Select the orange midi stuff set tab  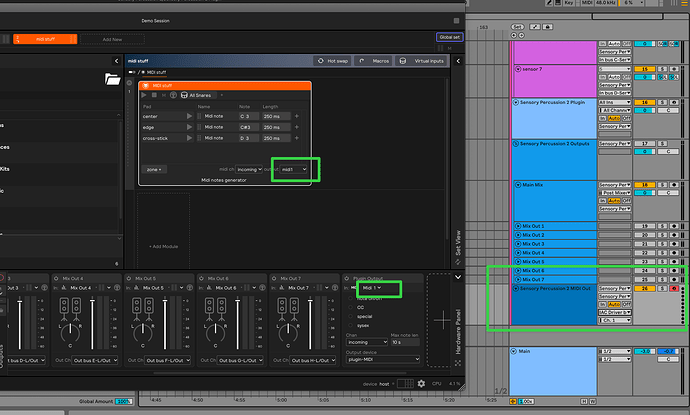coord(45,39)
